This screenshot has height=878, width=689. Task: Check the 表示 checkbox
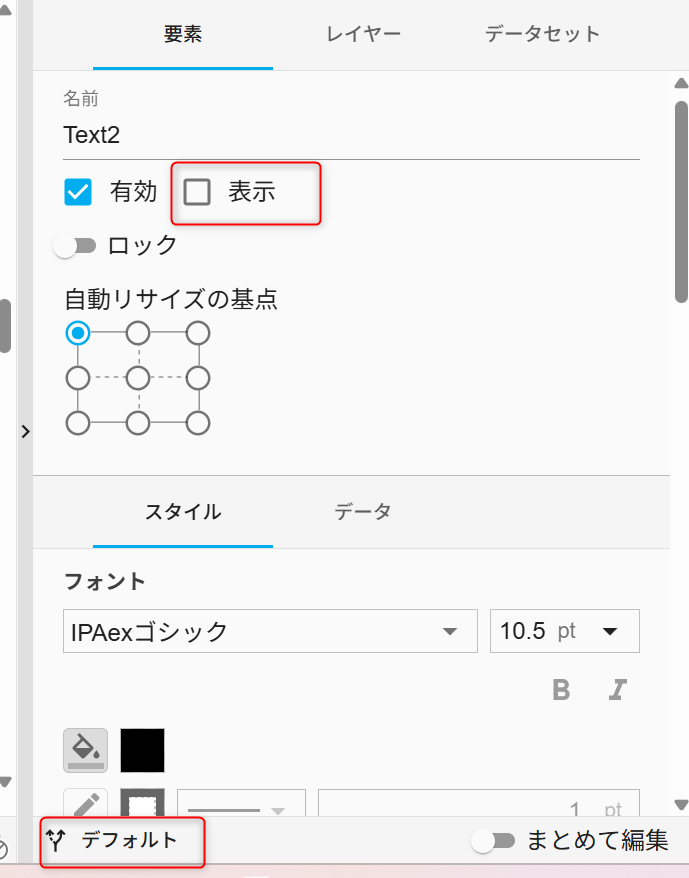point(197,192)
